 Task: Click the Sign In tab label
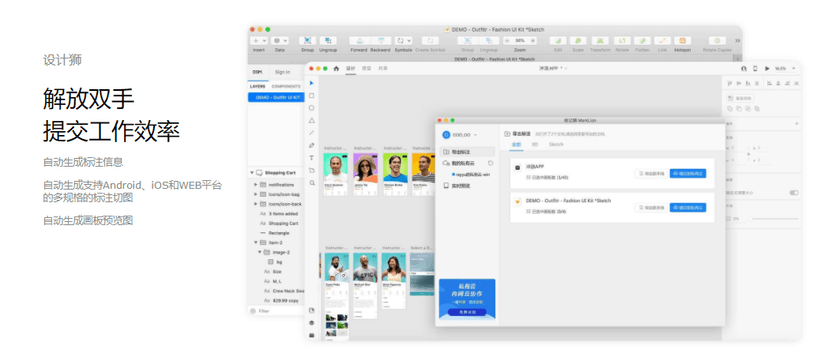pos(282,72)
